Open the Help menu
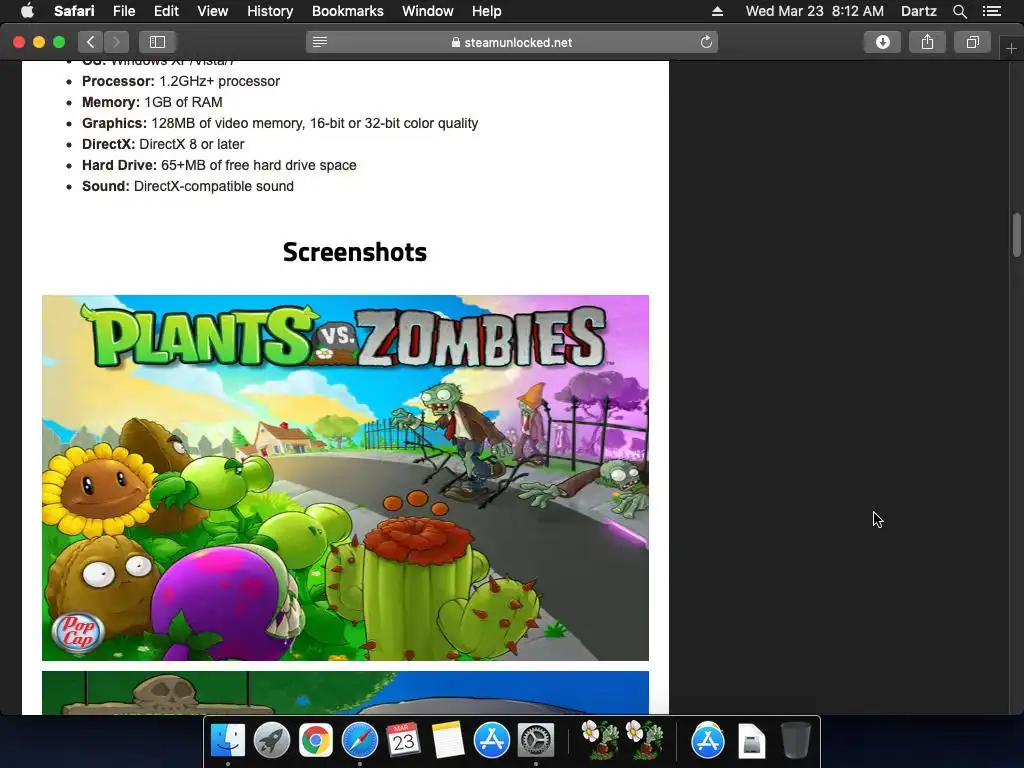 pyautogui.click(x=487, y=11)
